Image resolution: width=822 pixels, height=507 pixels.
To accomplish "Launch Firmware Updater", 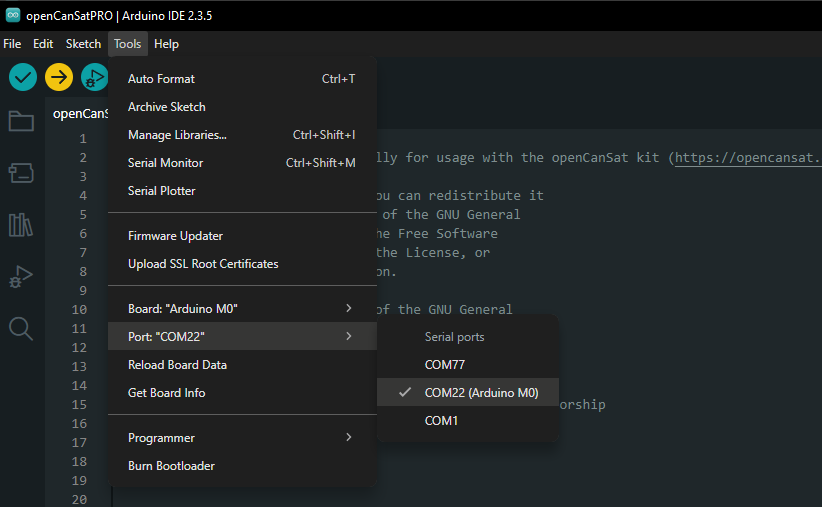I will coord(242,236).
